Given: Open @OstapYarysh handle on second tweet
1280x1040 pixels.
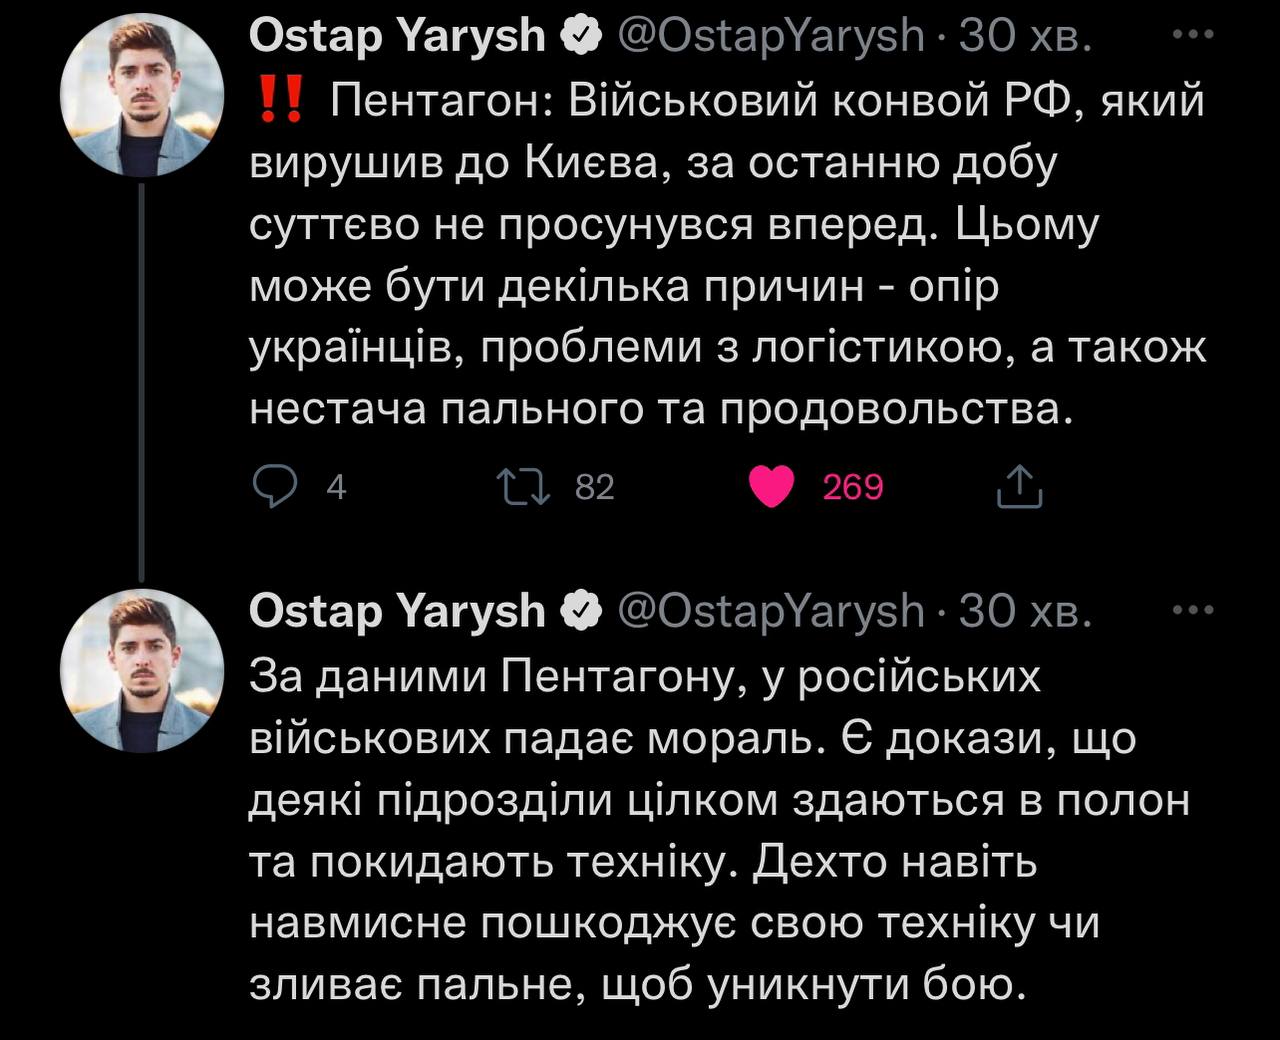Looking at the screenshot, I should coord(772,611).
